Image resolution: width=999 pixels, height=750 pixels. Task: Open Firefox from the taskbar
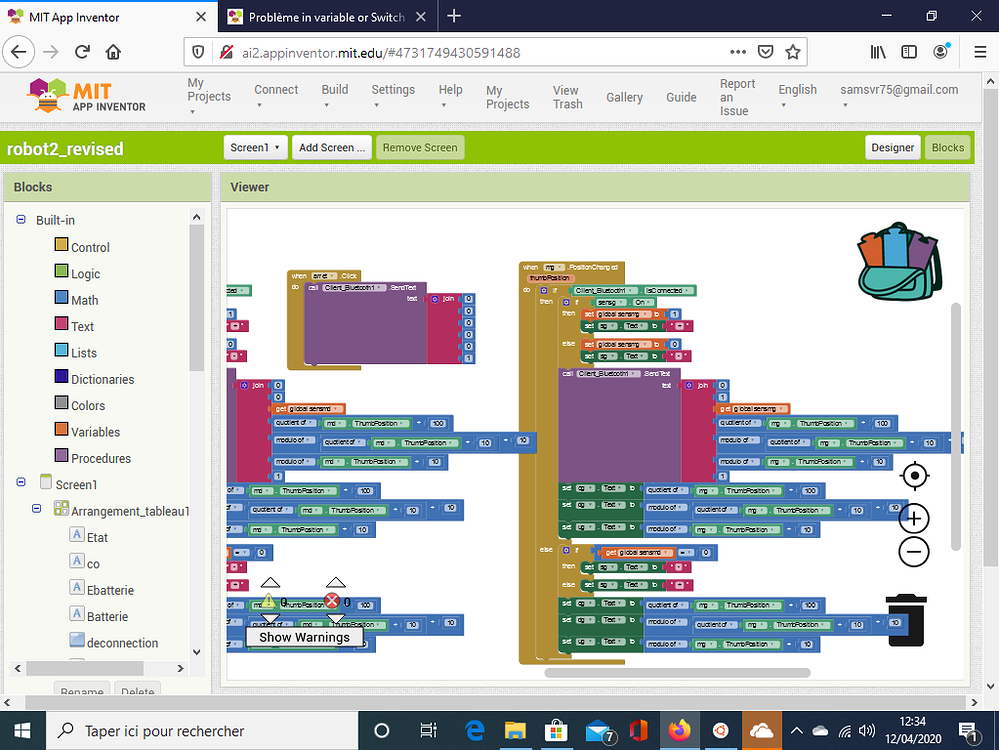[x=680, y=731]
